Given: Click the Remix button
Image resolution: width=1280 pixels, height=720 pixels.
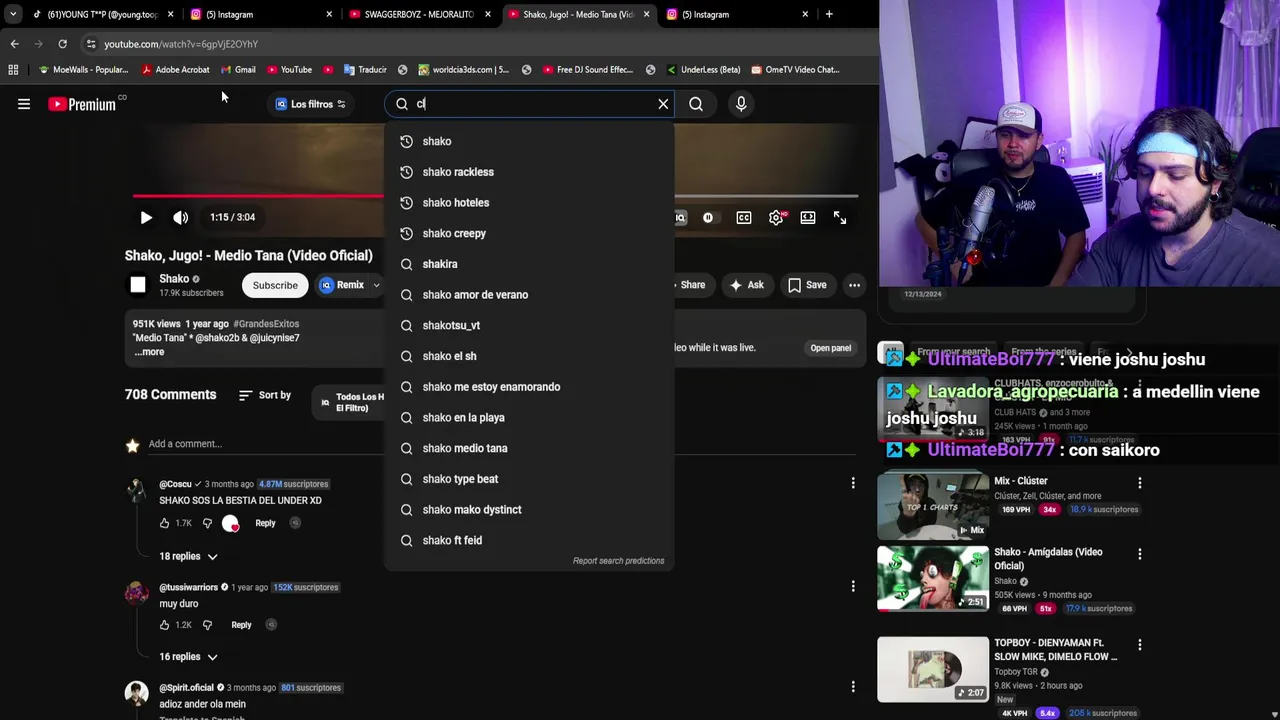Looking at the screenshot, I should (x=342, y=285).
